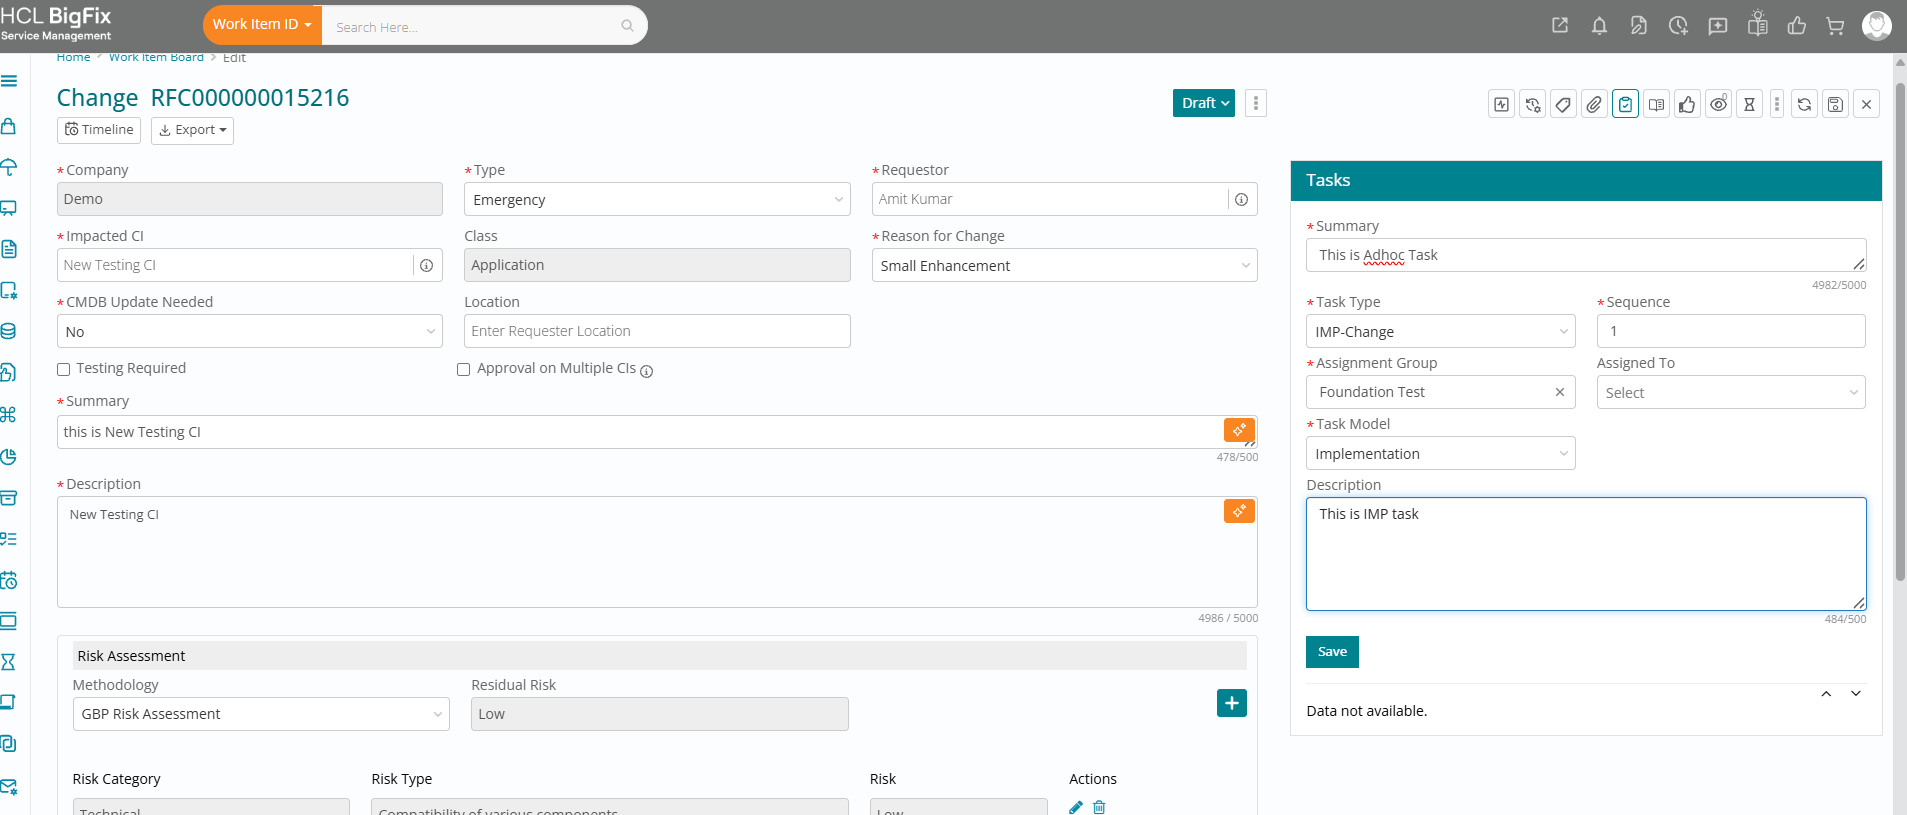Go to Home breadcrumb
Screen dimensions: 1907x815
[73, 57]
